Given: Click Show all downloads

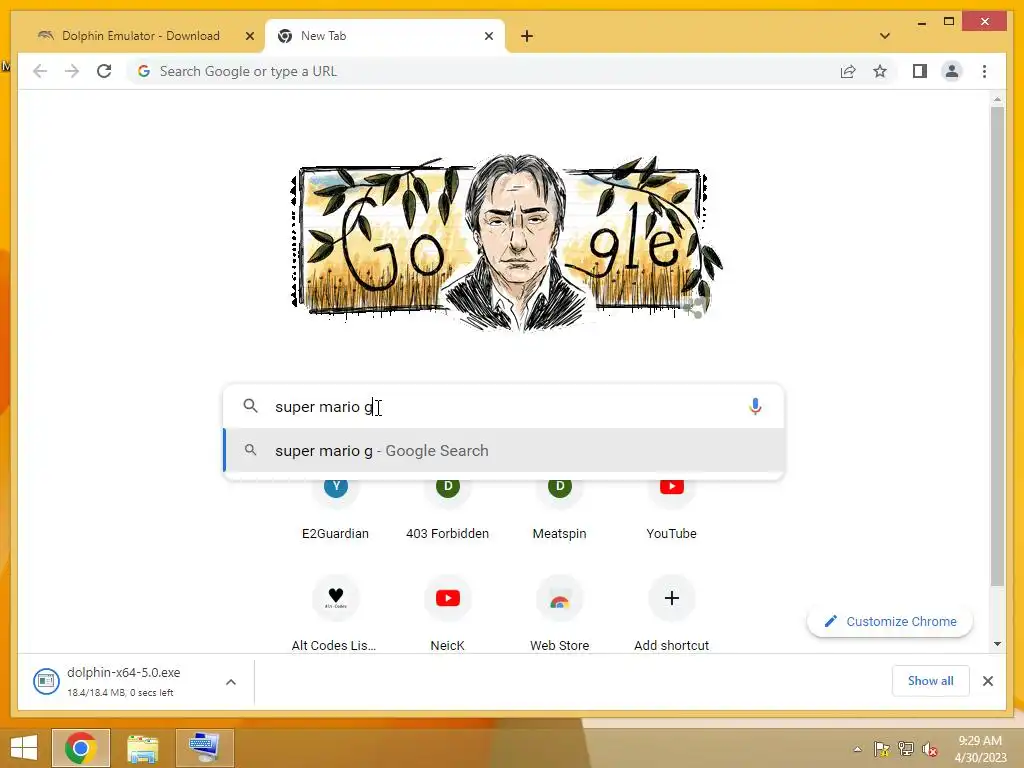Looking at the screenshot, I should coord(931,681).
